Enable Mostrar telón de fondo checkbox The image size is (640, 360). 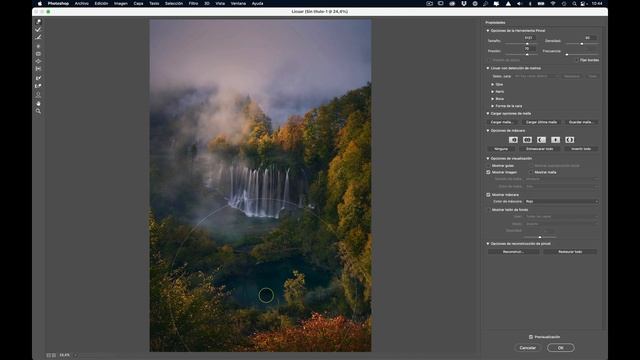489,210
